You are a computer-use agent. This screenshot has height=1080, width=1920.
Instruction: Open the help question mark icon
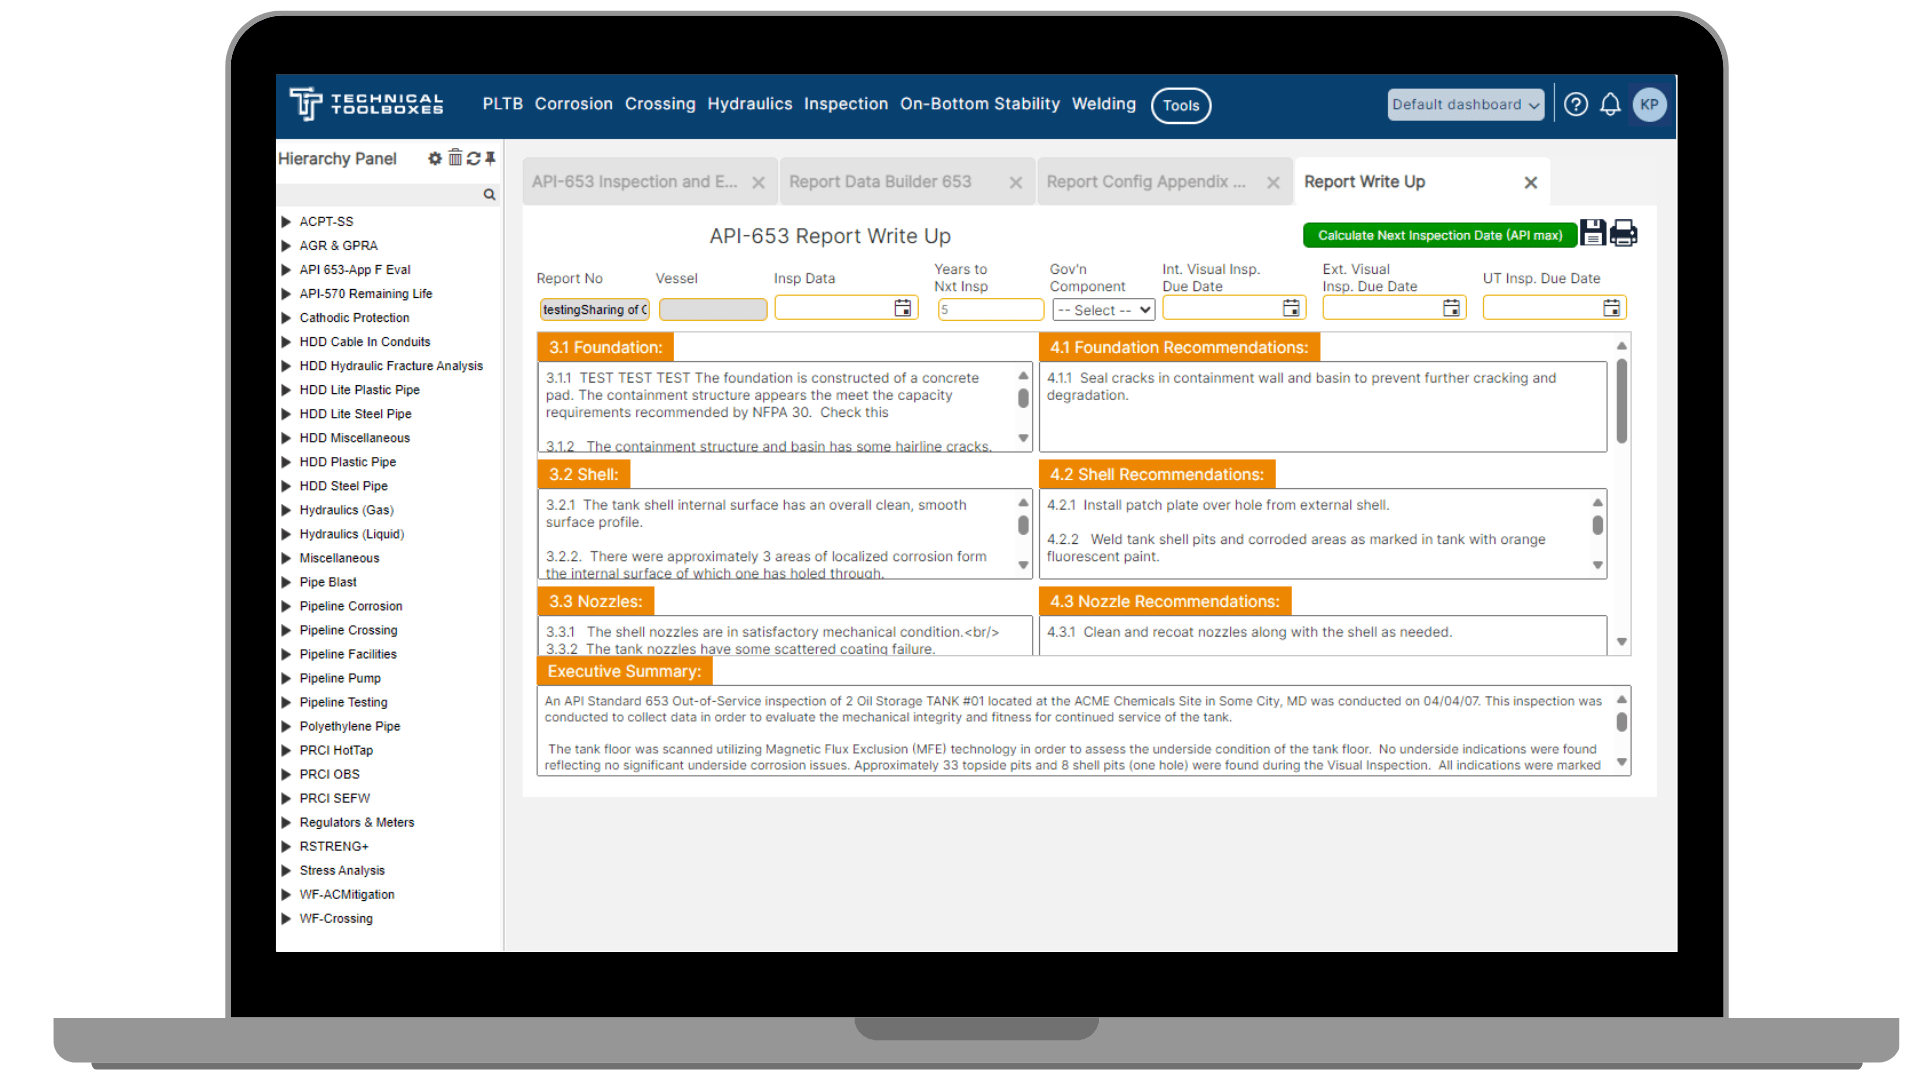click(x=1576, y=104)
